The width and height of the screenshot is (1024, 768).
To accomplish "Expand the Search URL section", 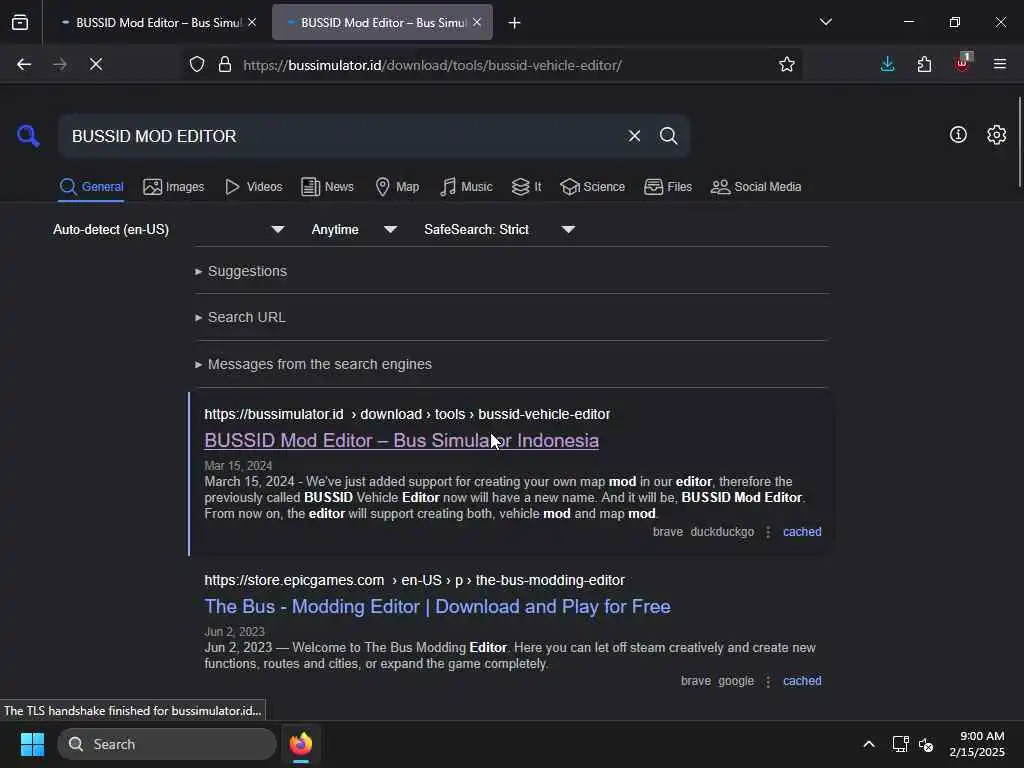I will tap(240, 317).
